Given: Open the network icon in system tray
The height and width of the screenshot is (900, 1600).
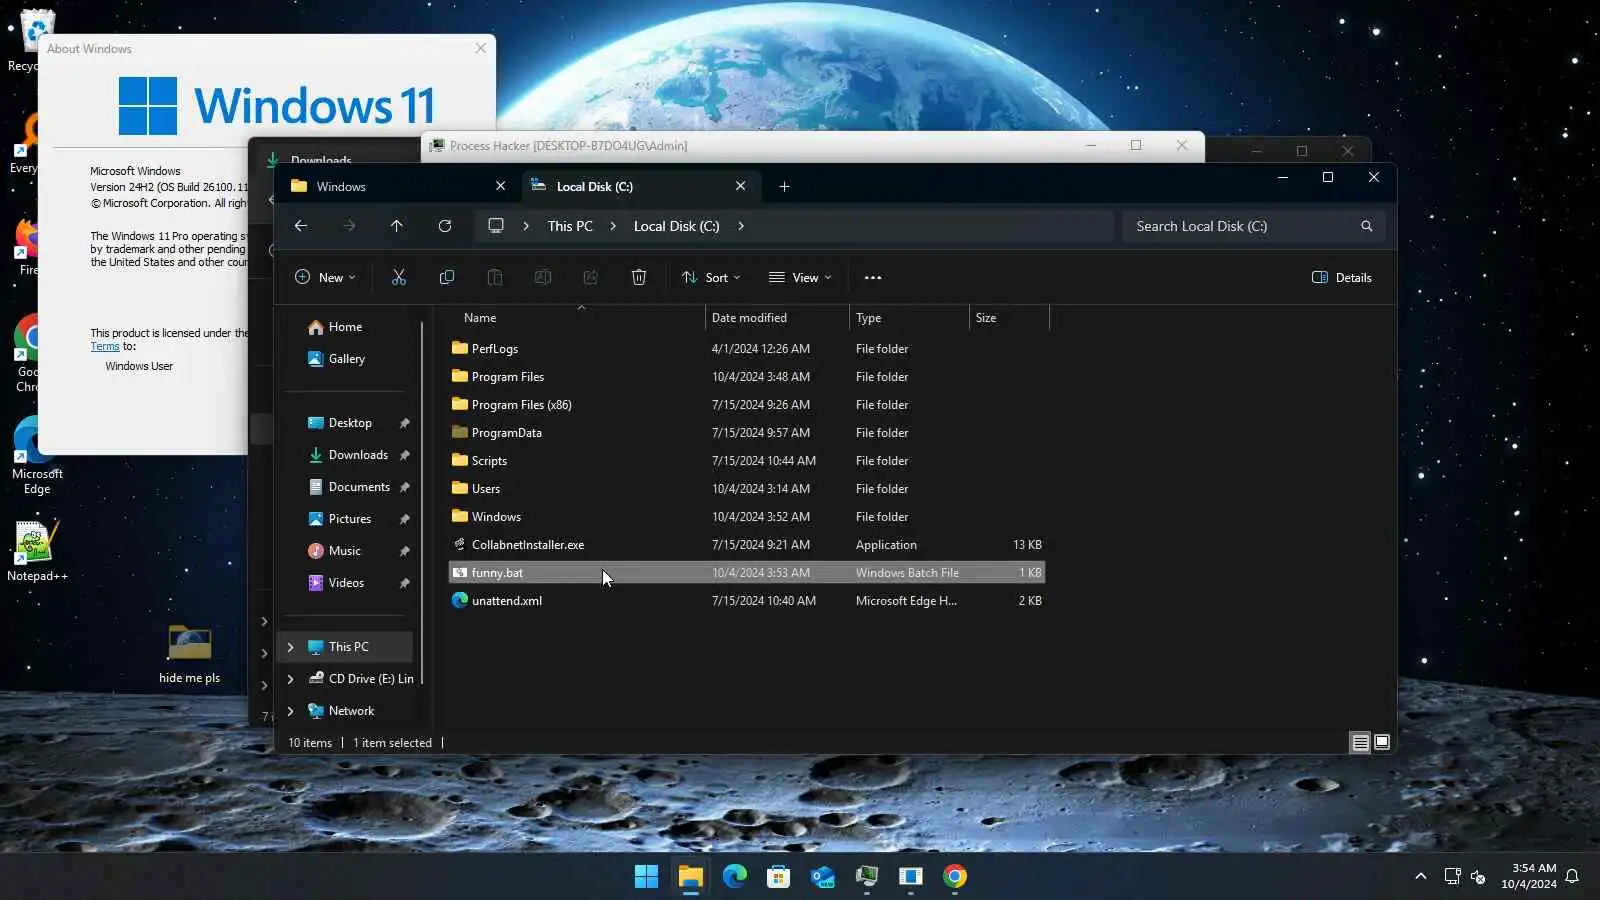Looking at the screenshot, I should click(1453, 877).
